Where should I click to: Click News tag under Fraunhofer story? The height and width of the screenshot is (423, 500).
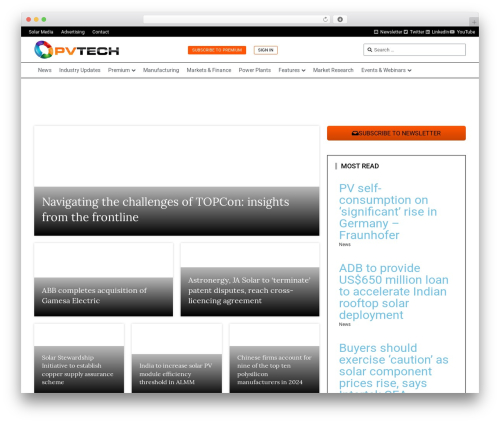(345, 244)
